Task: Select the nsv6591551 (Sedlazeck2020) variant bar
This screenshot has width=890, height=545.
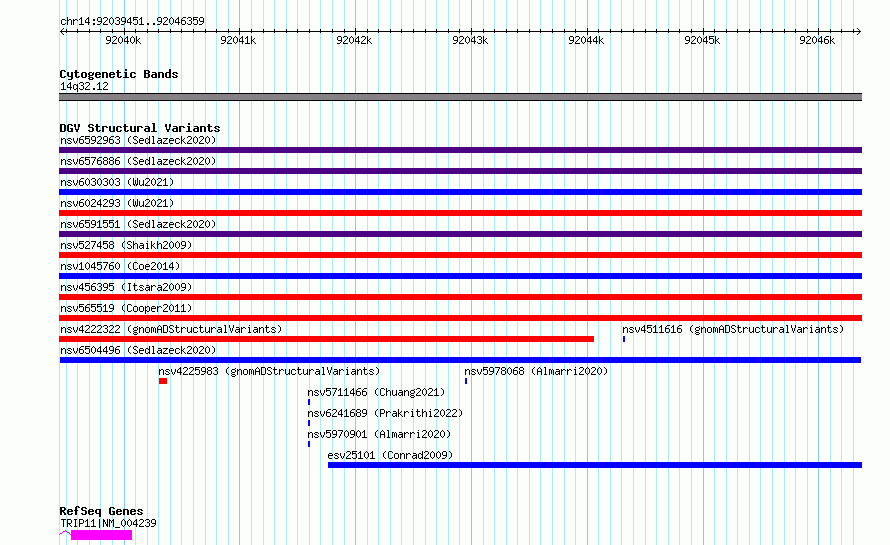Action: [x=460, y=234]
